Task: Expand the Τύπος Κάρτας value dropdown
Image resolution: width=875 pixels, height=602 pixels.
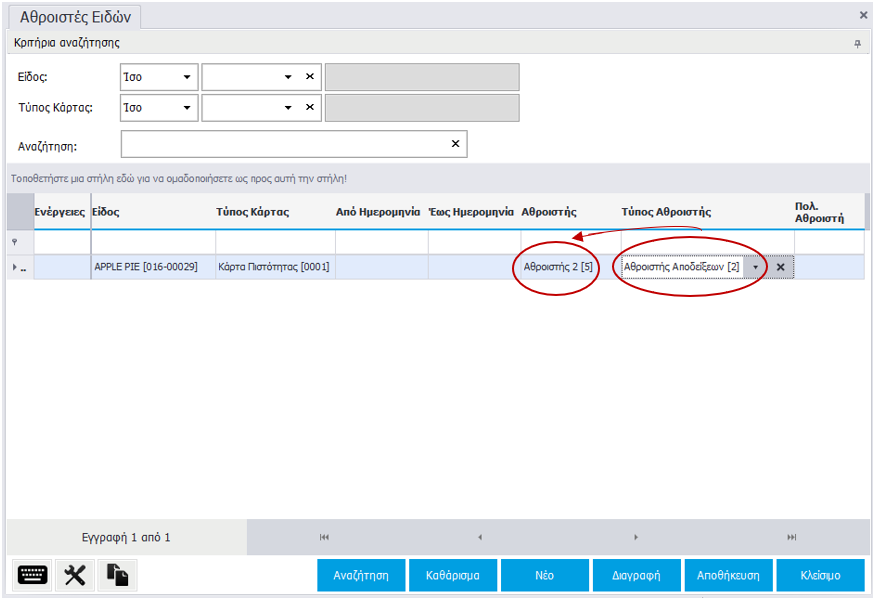Action: pyautogui.click(x=288, y=107)
